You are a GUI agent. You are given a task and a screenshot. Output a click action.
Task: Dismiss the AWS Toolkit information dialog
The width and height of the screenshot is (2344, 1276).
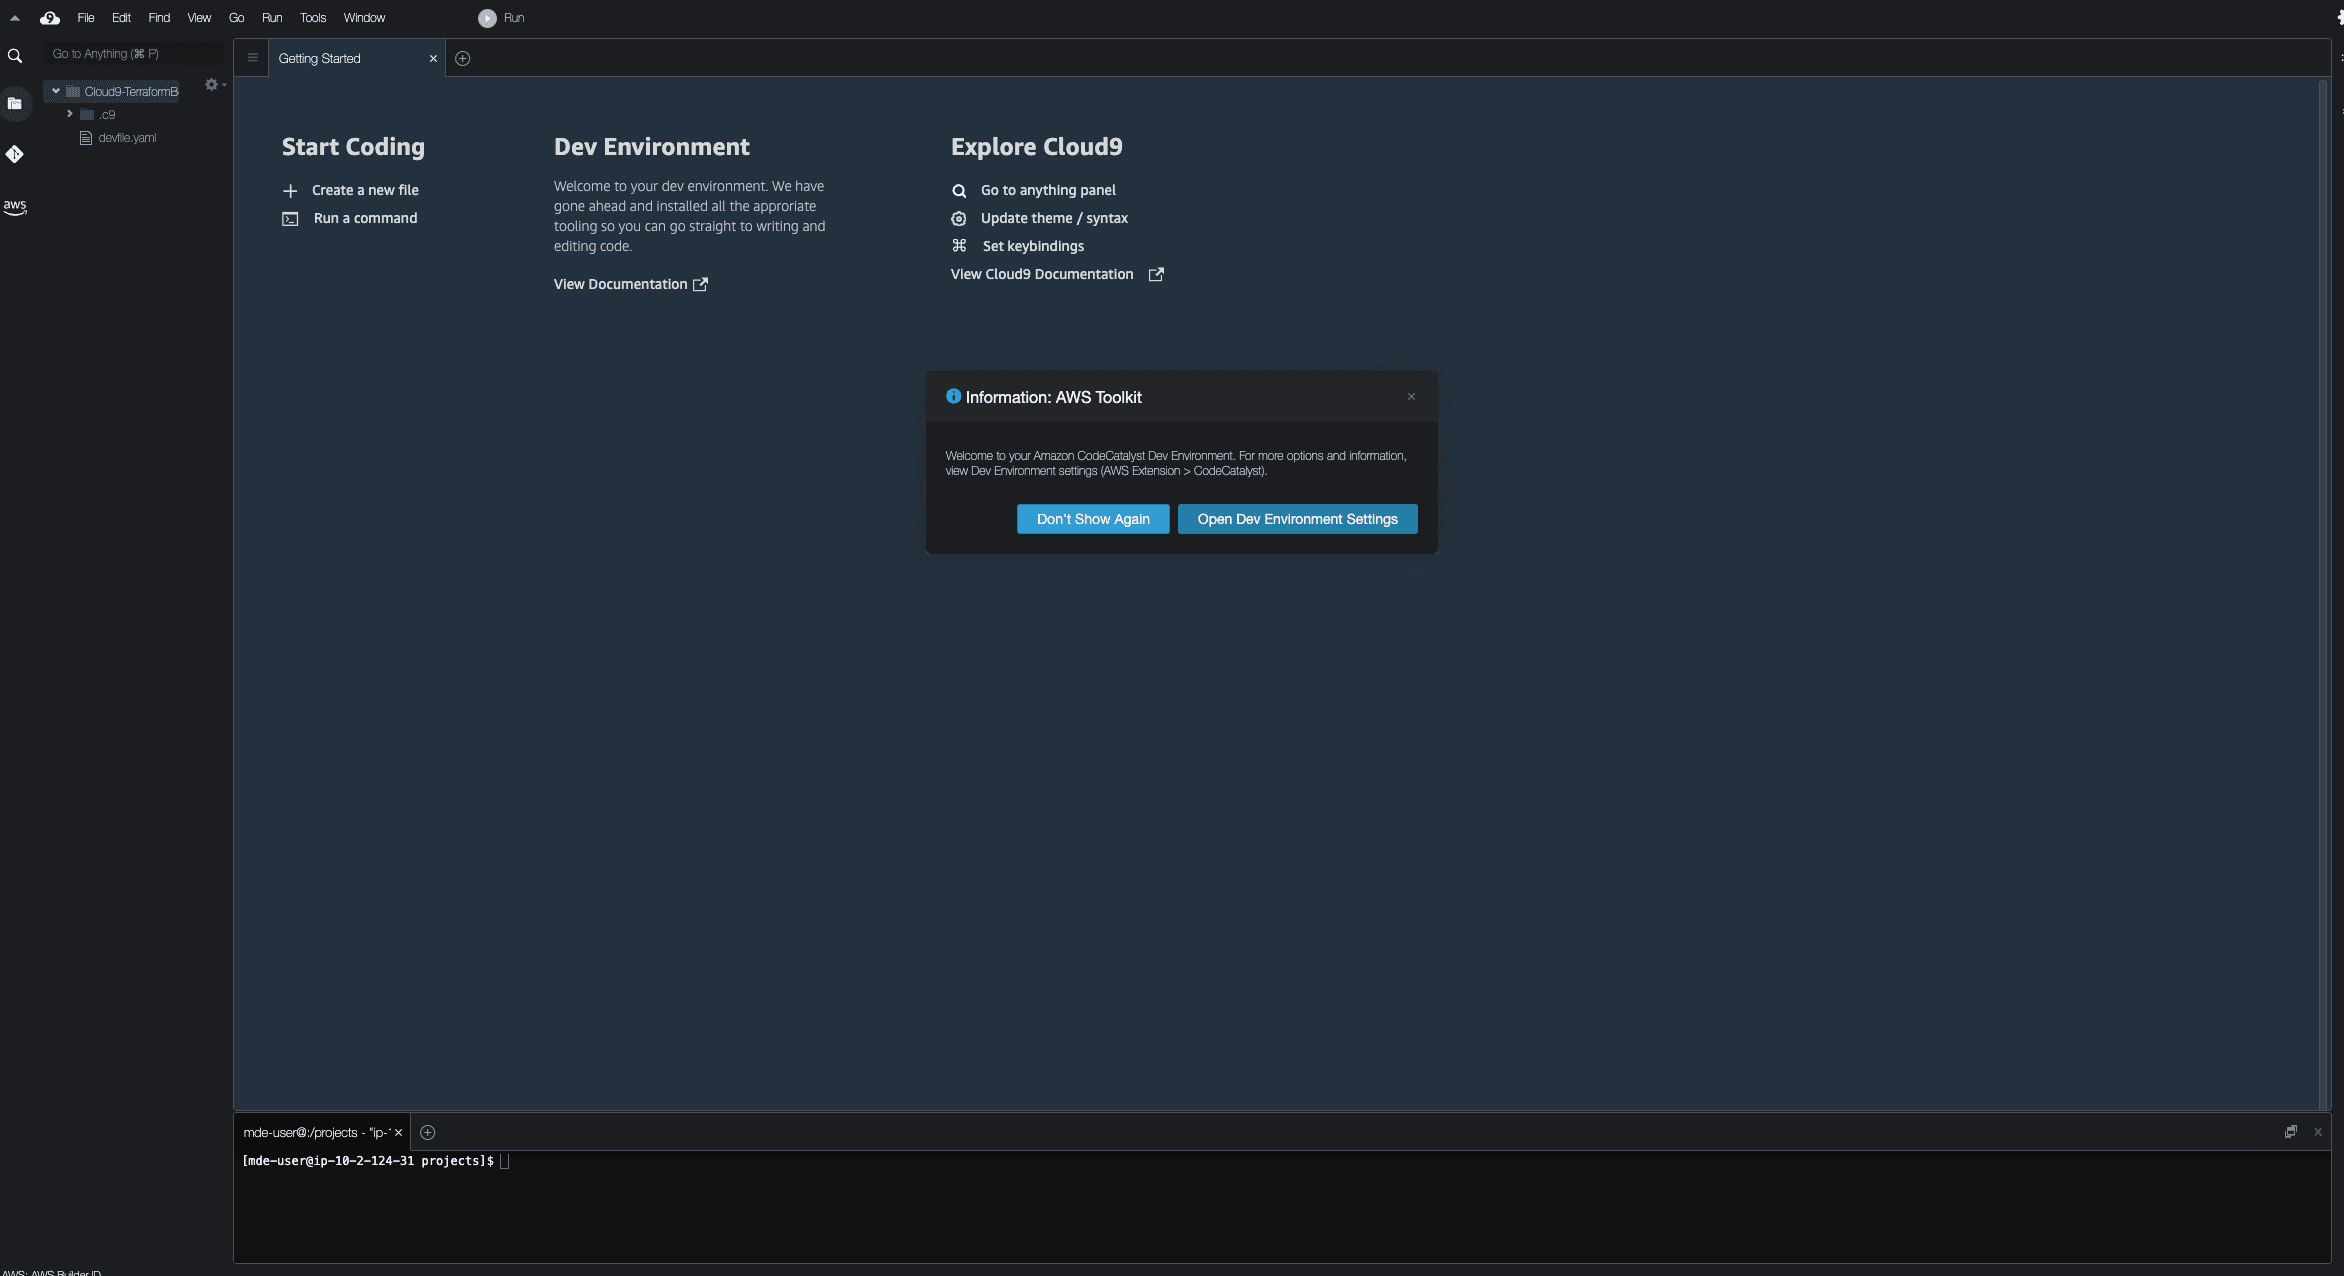pyautogui.click(x=1411, y=397)
